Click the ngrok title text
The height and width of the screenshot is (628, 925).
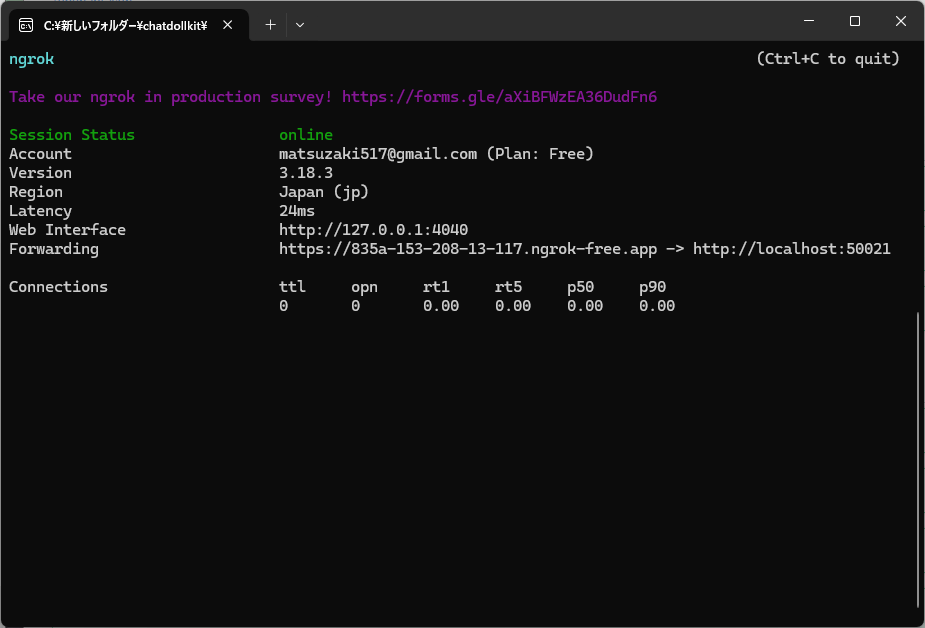point(31,59)
